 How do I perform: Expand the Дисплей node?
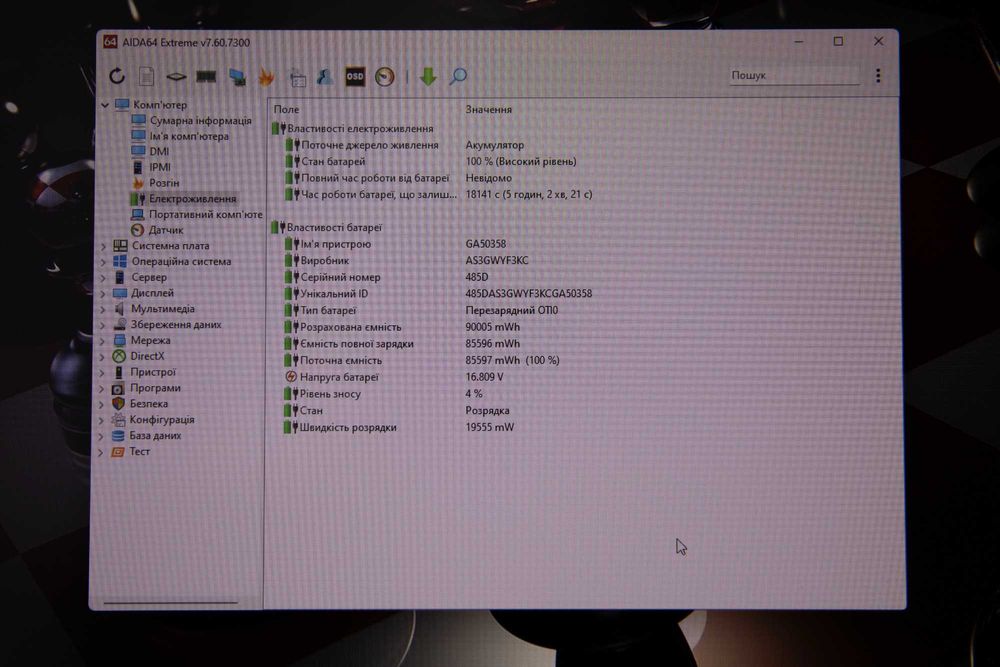tap(103, 293)
